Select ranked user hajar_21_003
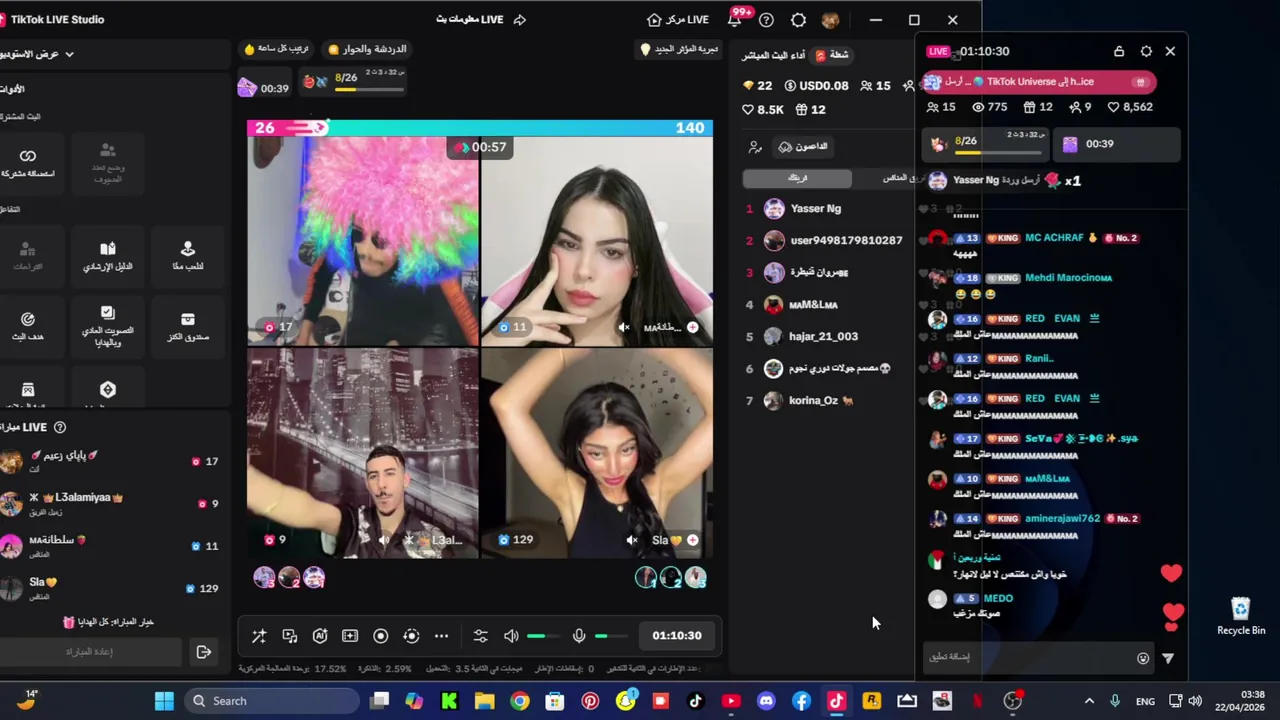 tap(823, 336)
